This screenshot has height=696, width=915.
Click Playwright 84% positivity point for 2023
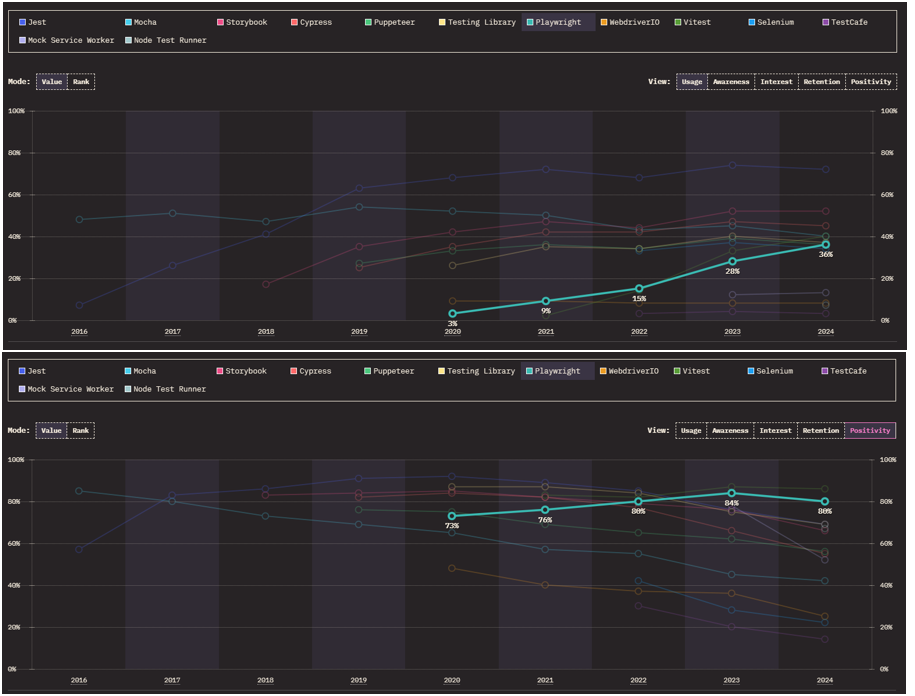tap(732, 493)
